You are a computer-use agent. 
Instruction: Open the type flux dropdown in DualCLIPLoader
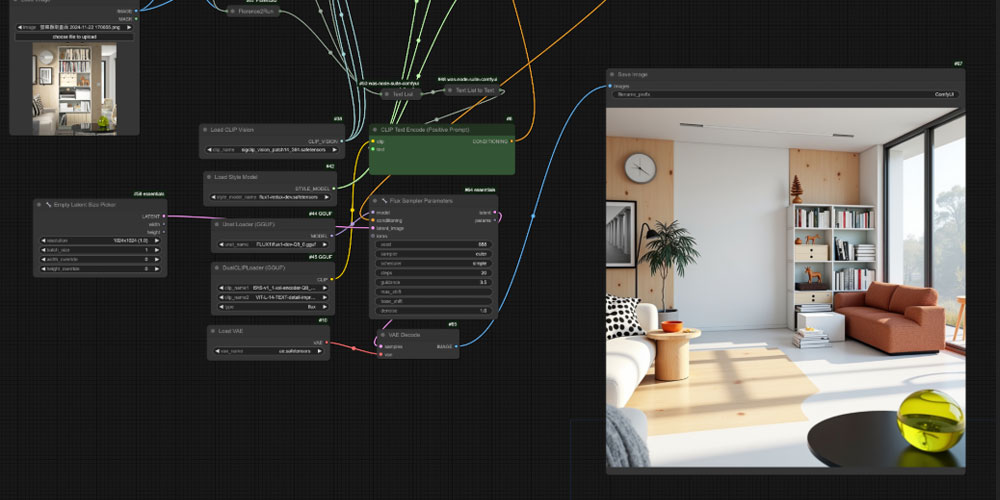point(273,307)
